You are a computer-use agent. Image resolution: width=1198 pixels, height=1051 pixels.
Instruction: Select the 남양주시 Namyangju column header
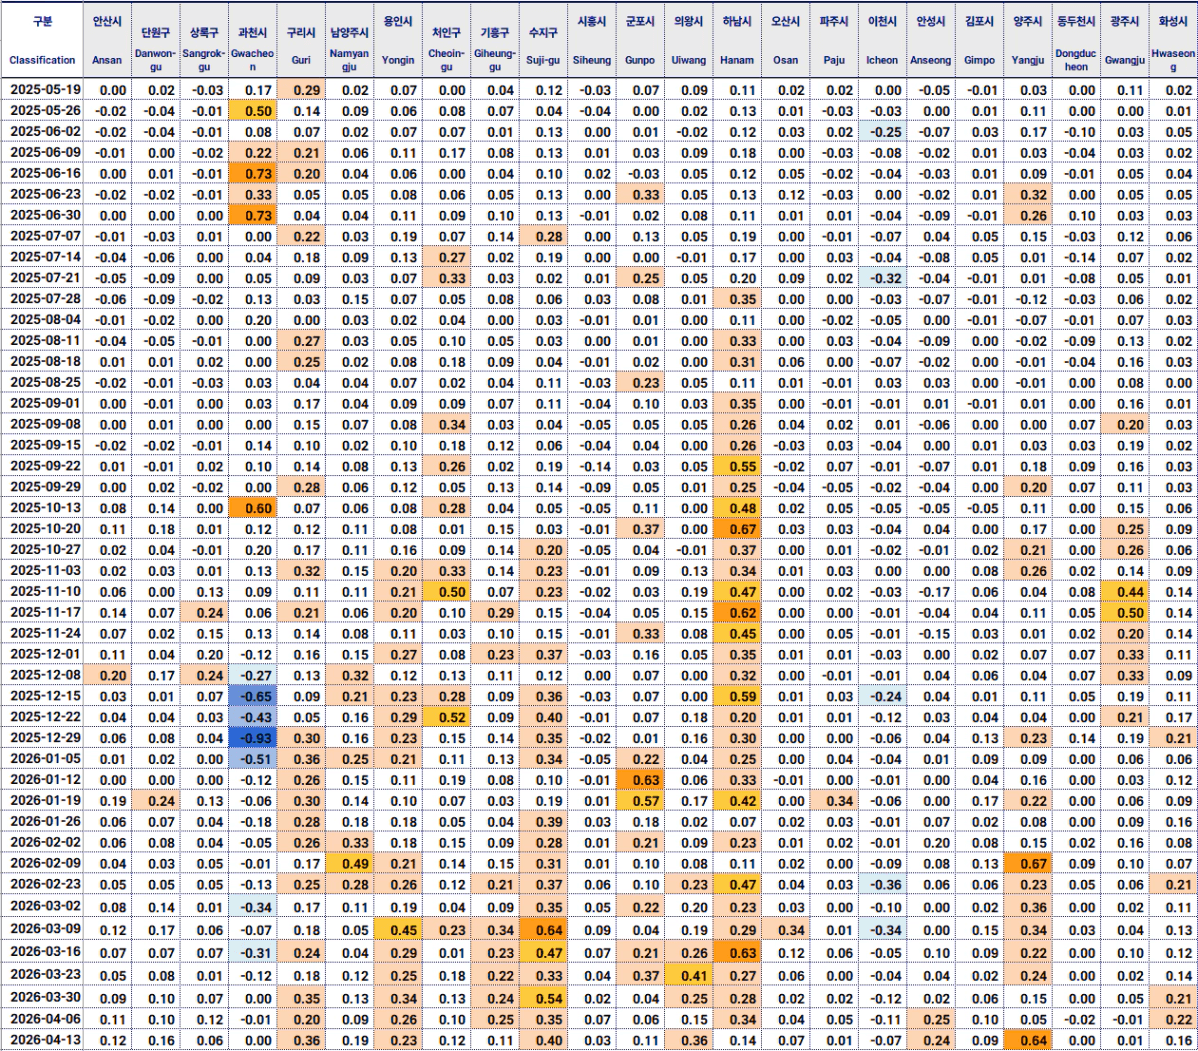point(349,39)
